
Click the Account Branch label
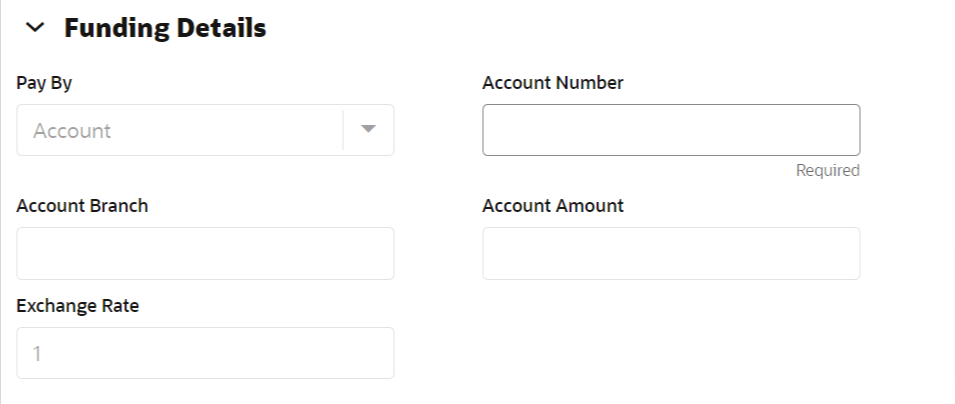point(82,206)
